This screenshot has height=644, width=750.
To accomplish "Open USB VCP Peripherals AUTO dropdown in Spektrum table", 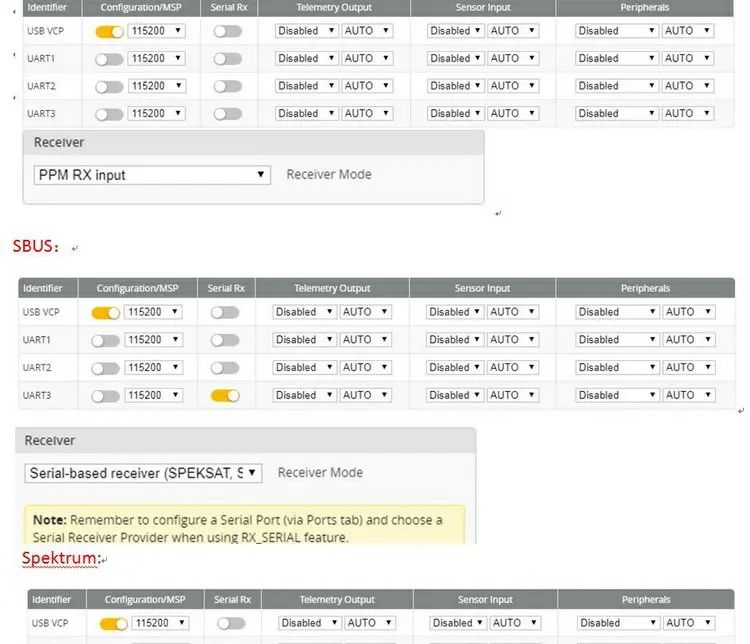I will coord(689,623).
